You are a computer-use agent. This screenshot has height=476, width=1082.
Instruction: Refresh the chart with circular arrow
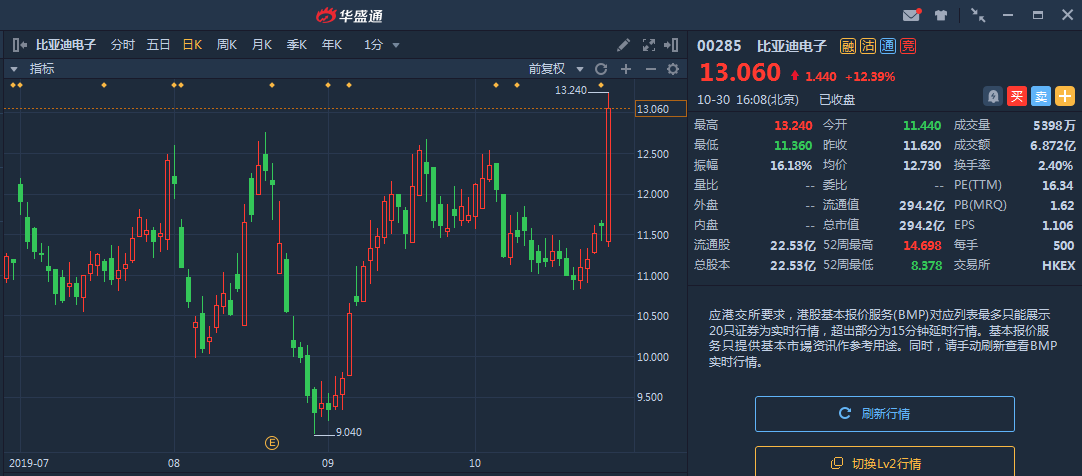pos(601,69)
